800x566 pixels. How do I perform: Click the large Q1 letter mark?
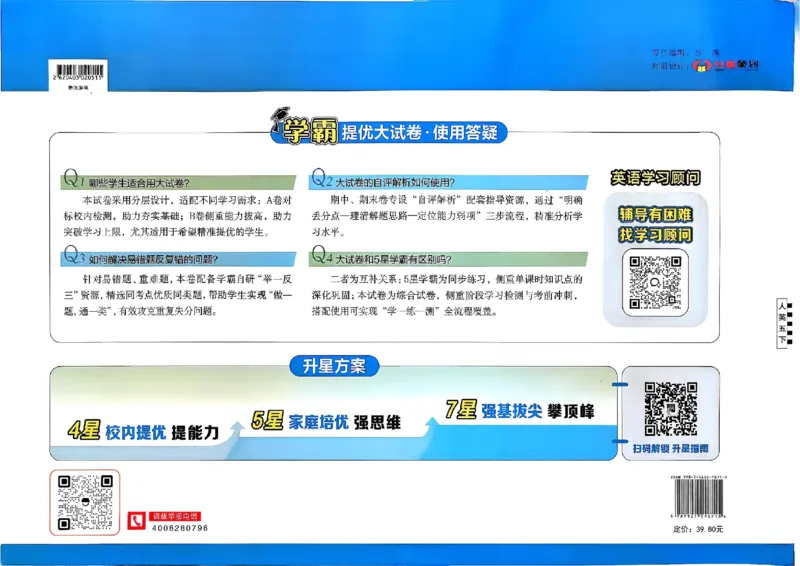[73, 178]
